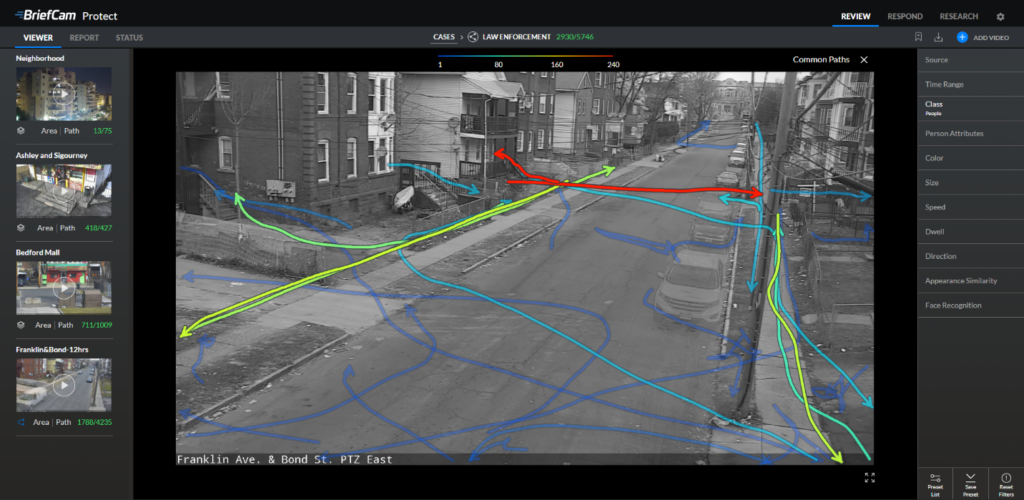Click the bookmark icon in toolbar
The height and width of the screenshot is (500, 1024).
918,38
